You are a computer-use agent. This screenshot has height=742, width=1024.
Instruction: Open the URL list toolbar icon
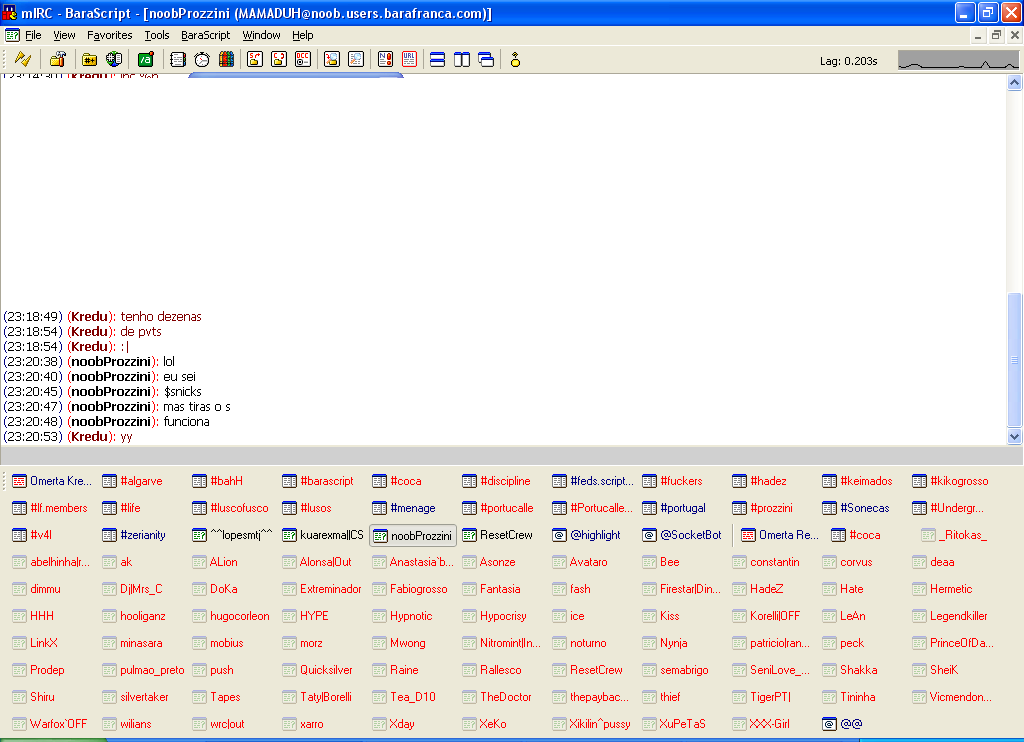point(409,59)
